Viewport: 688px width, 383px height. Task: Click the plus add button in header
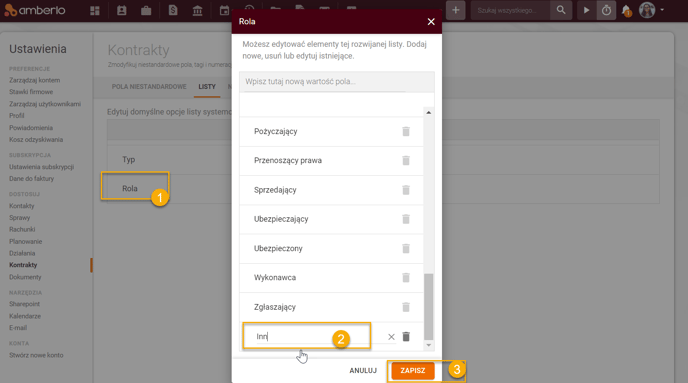(x=455, y=10)
